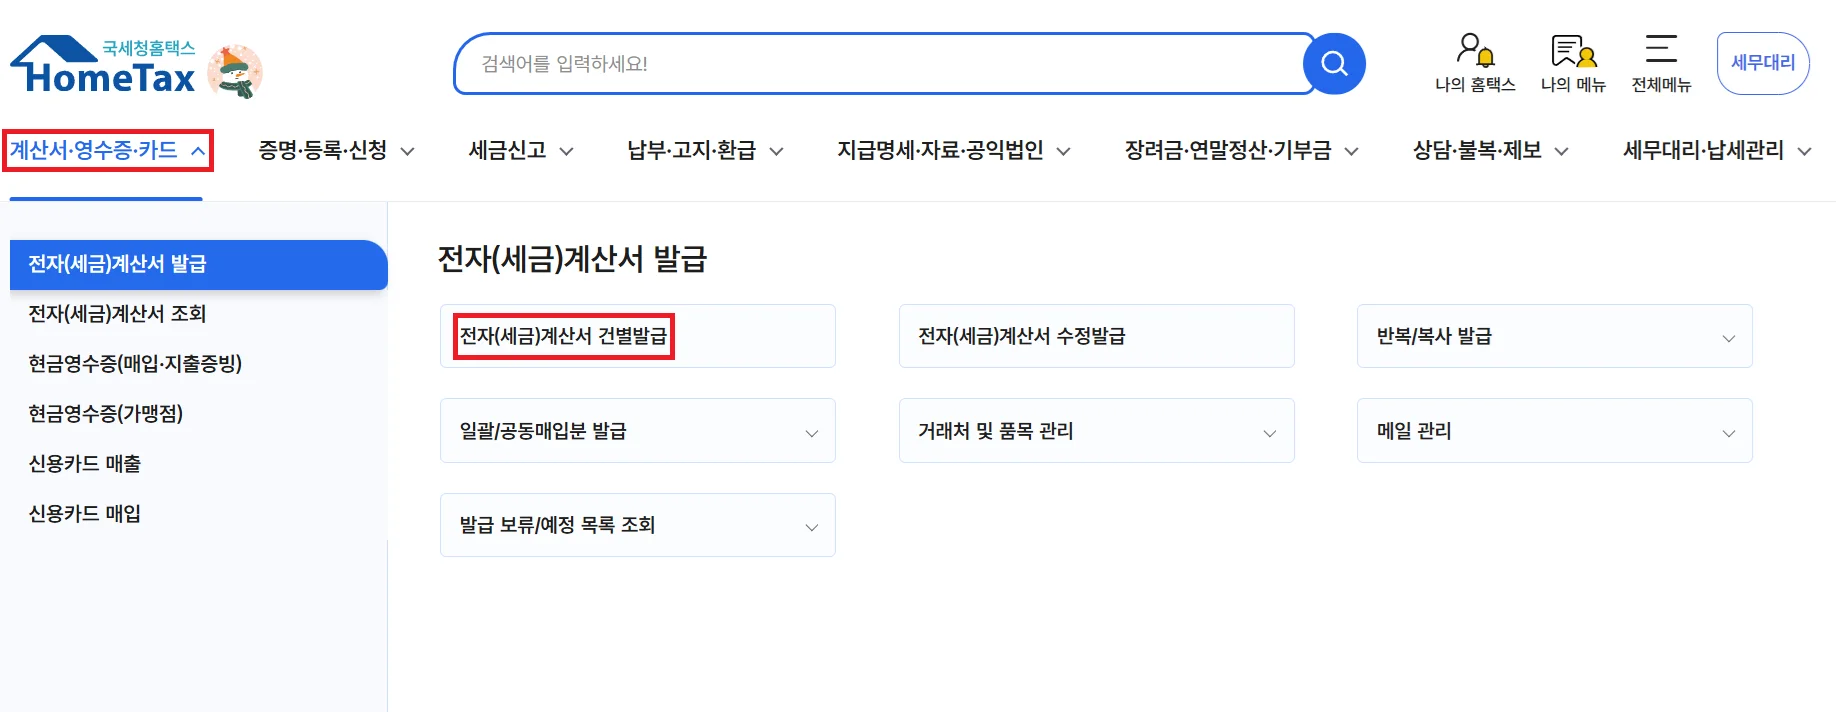Open the 세금신고 menu
Viewport: 1836px width, 712px height.
click(520, 150)
